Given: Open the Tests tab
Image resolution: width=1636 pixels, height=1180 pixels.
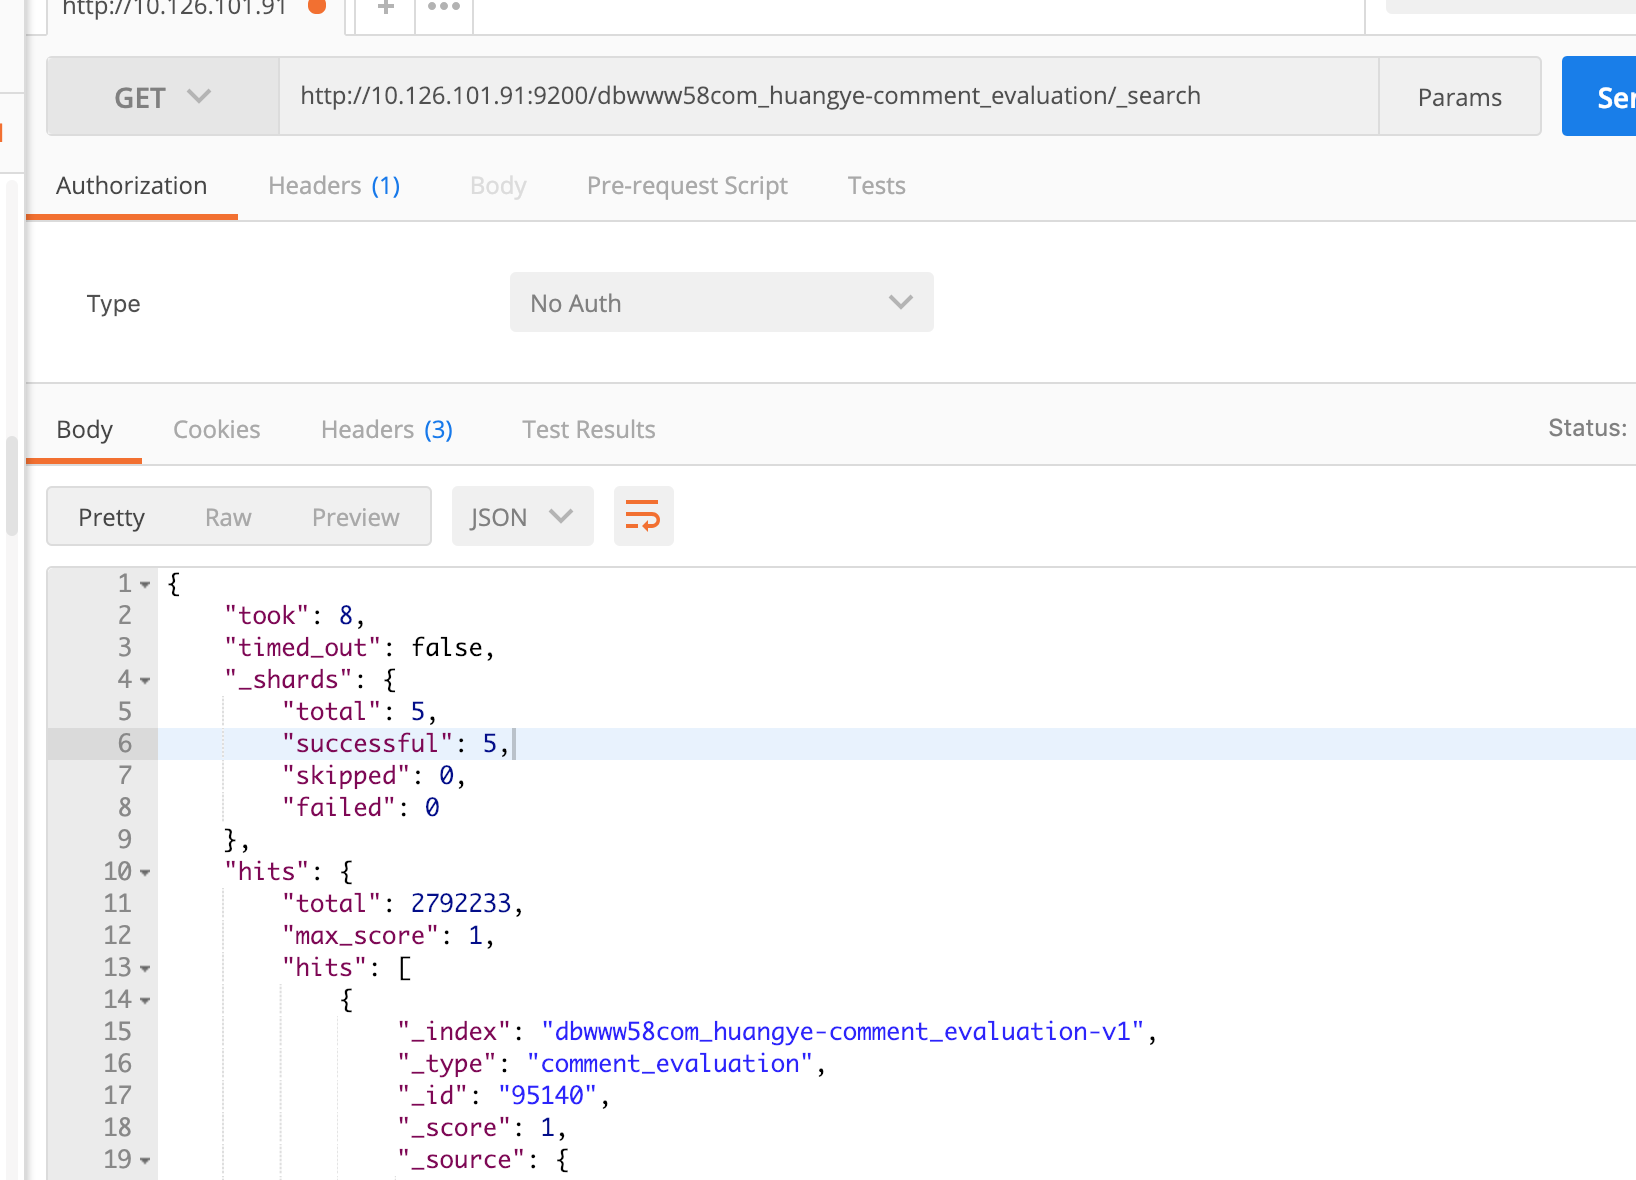Looking at the screenshot, I should tap(876, 186).
